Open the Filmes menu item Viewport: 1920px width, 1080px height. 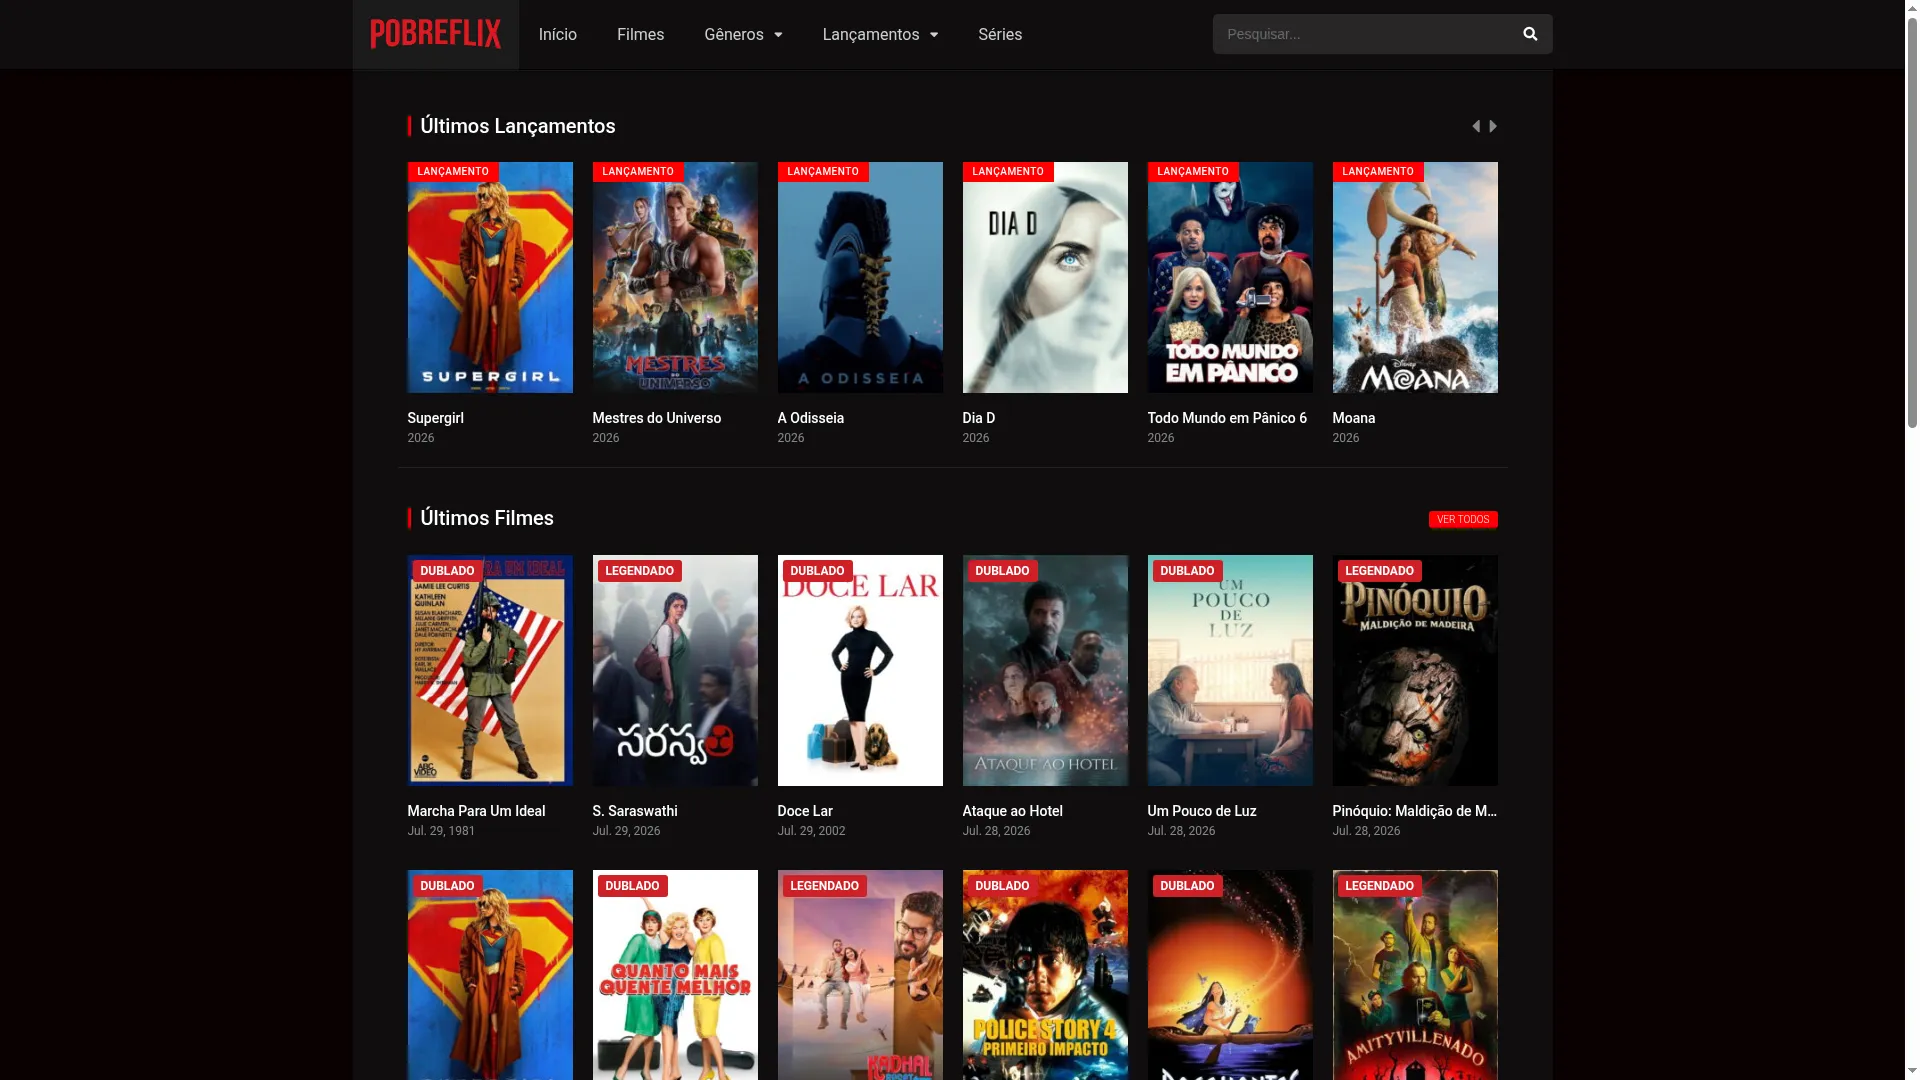[x=640, y=34]
